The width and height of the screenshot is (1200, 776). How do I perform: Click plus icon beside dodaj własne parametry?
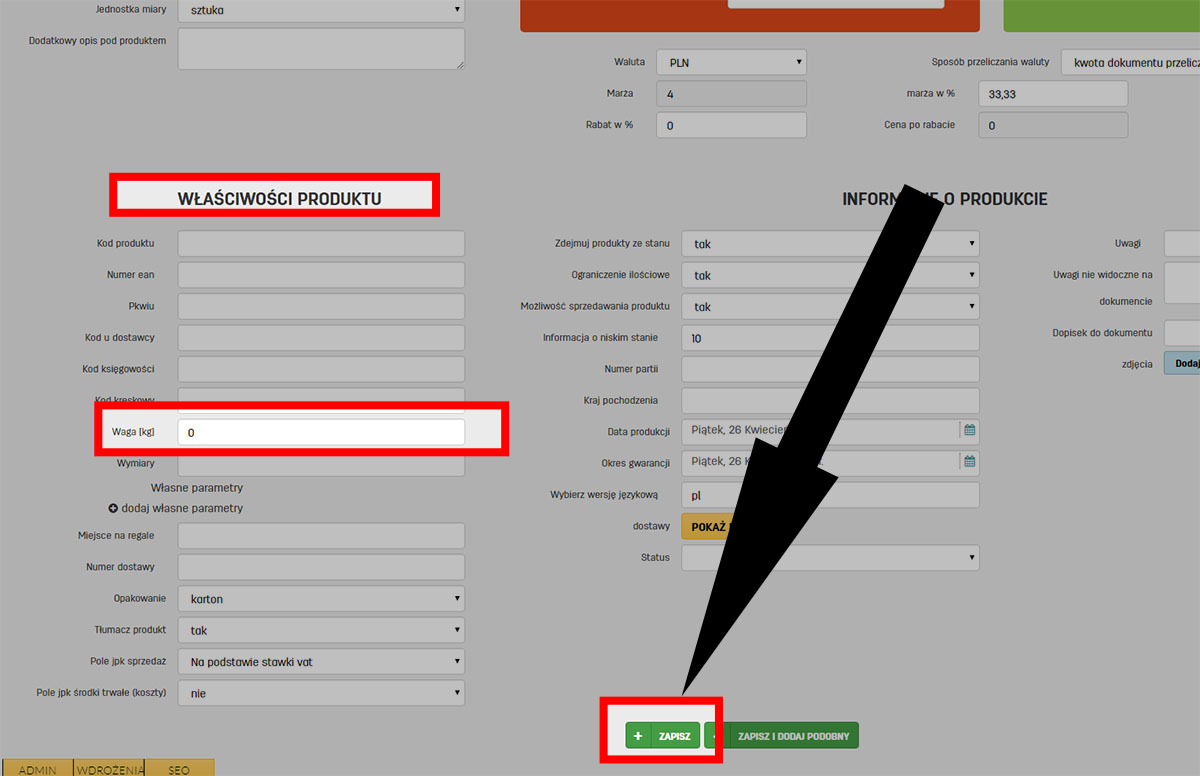click(x=114, y=508)
